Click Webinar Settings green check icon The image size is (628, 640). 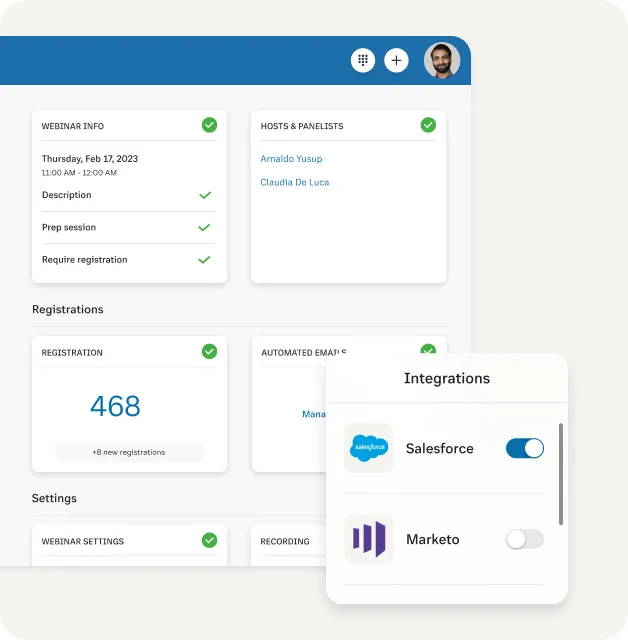(209, 540)
